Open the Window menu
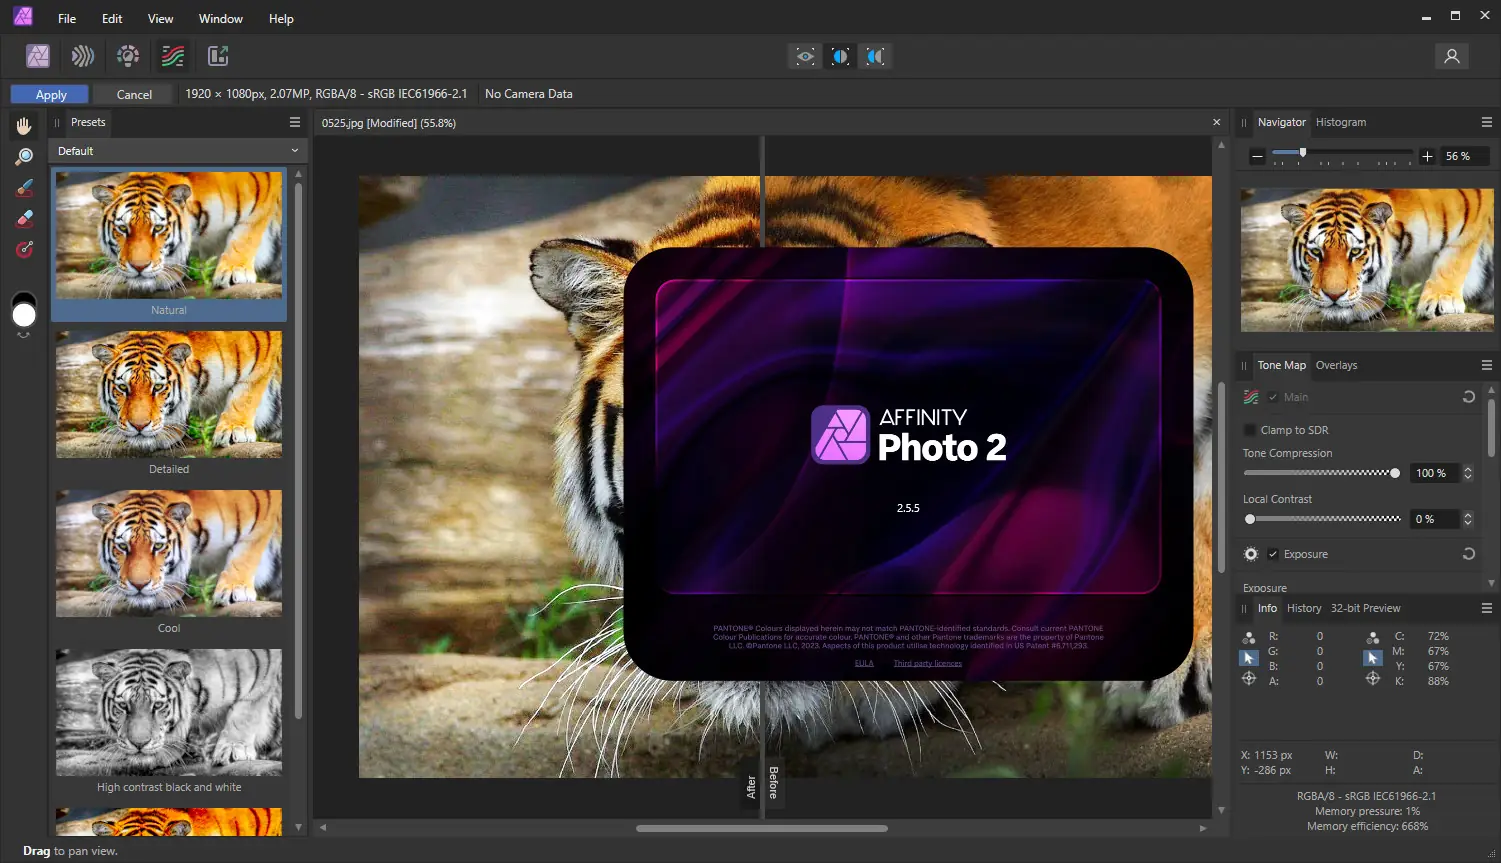 click(x=221, y=18)
